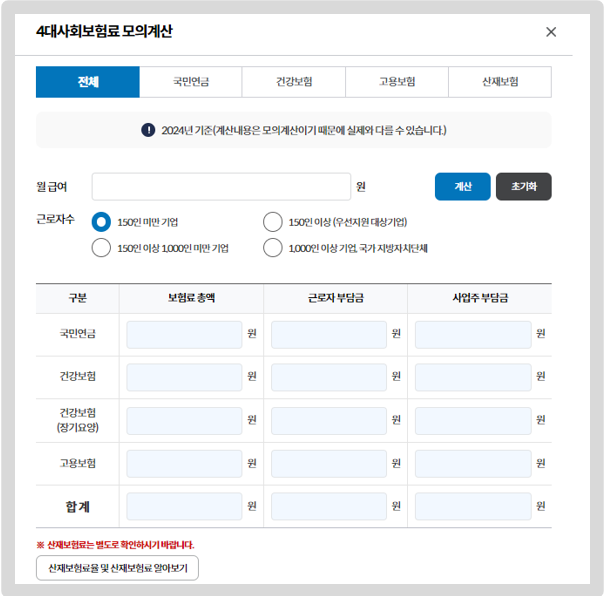
Task: Click 건강보험 근로자 부담금 field
Action: (329, 377)
